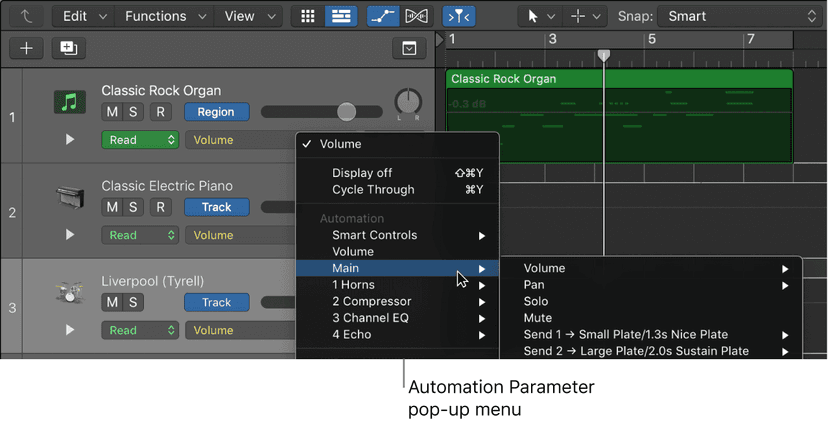This screenshot has width=828, height=424.
Task: Choose Cycle Through menu item
Action: tap(398, 190)
